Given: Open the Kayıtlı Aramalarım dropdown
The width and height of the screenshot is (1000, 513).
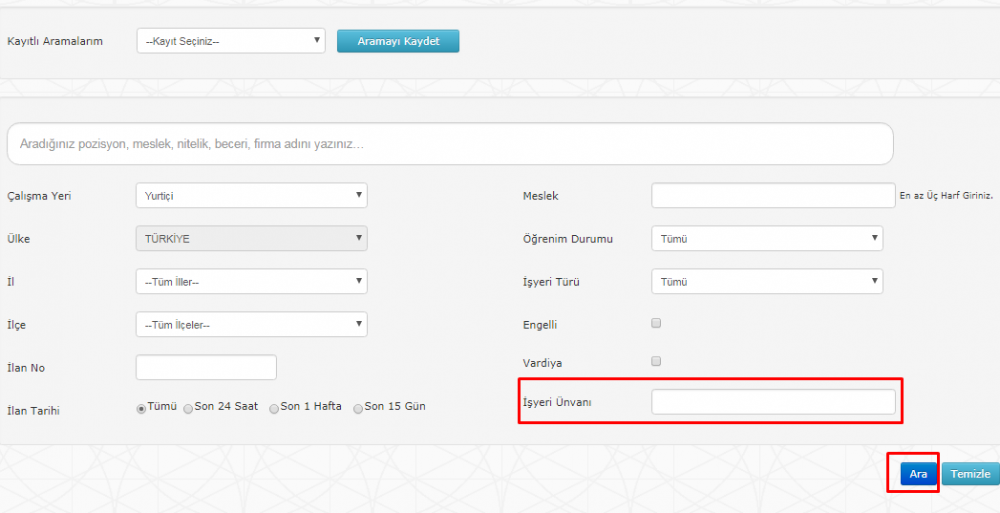Looking at the screenshot, I should coord(231,41).
